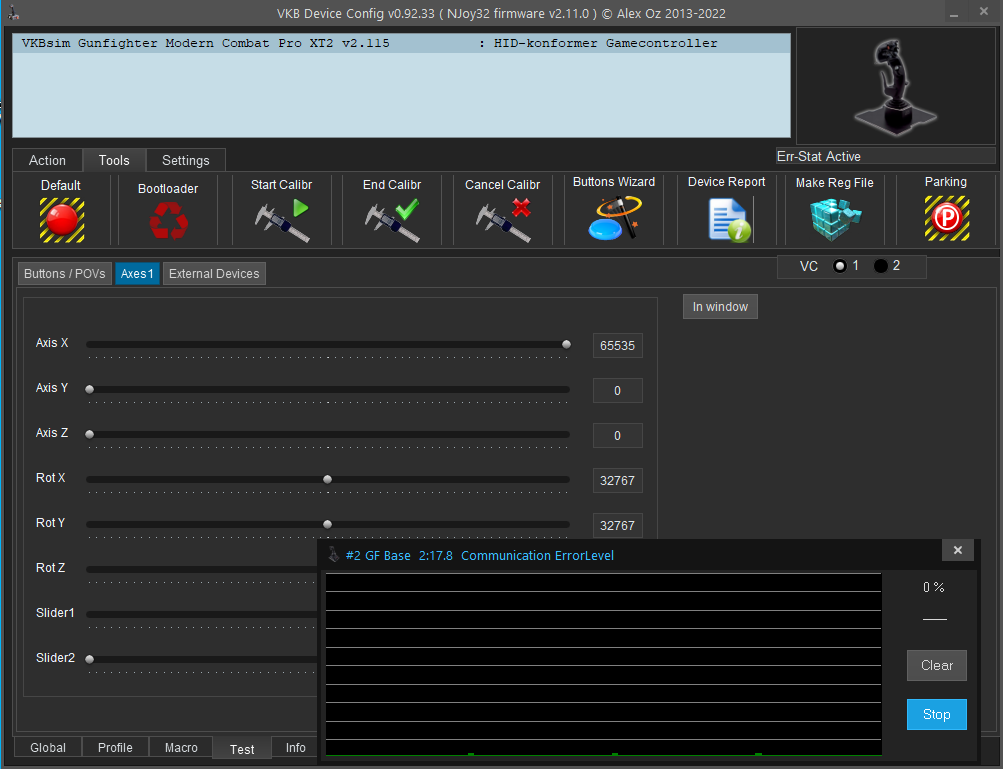1003x769 pixels.
Task: Select VC radio option 1
Action: click(840, 266)
